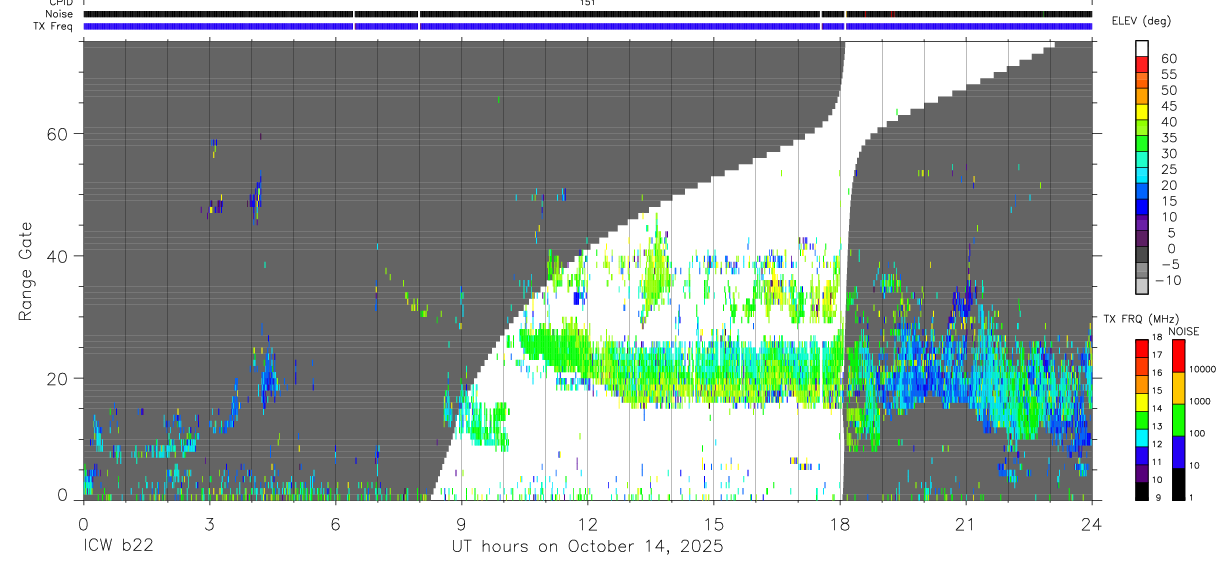The height and width of the screenshot is (567, 1228).
Task: Click the blue 11-12 MHz TX FRQ swatch
Action: pyautogui.click(x=1141, y=454)
